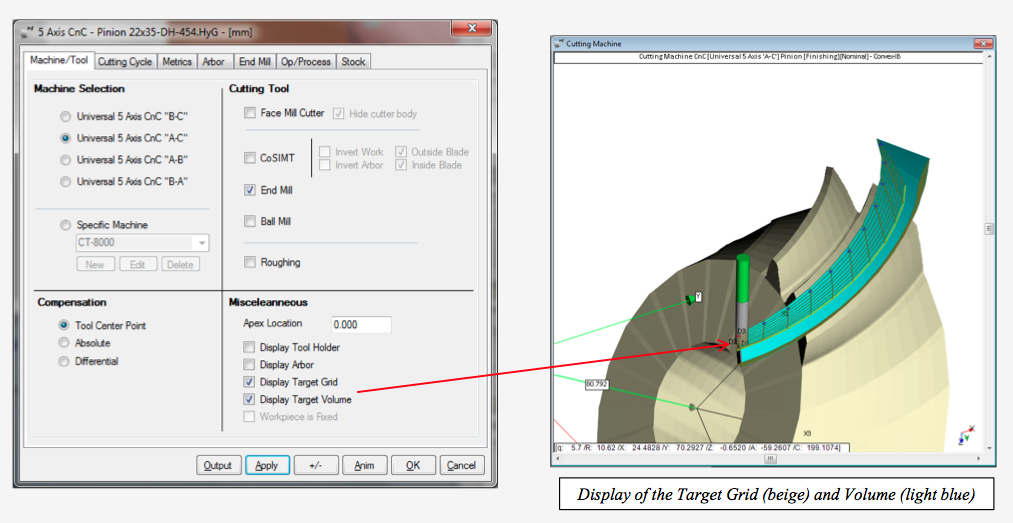Click the Edit machine button
This screenshot has height=523, width=1013.
(x=138, y=264)
